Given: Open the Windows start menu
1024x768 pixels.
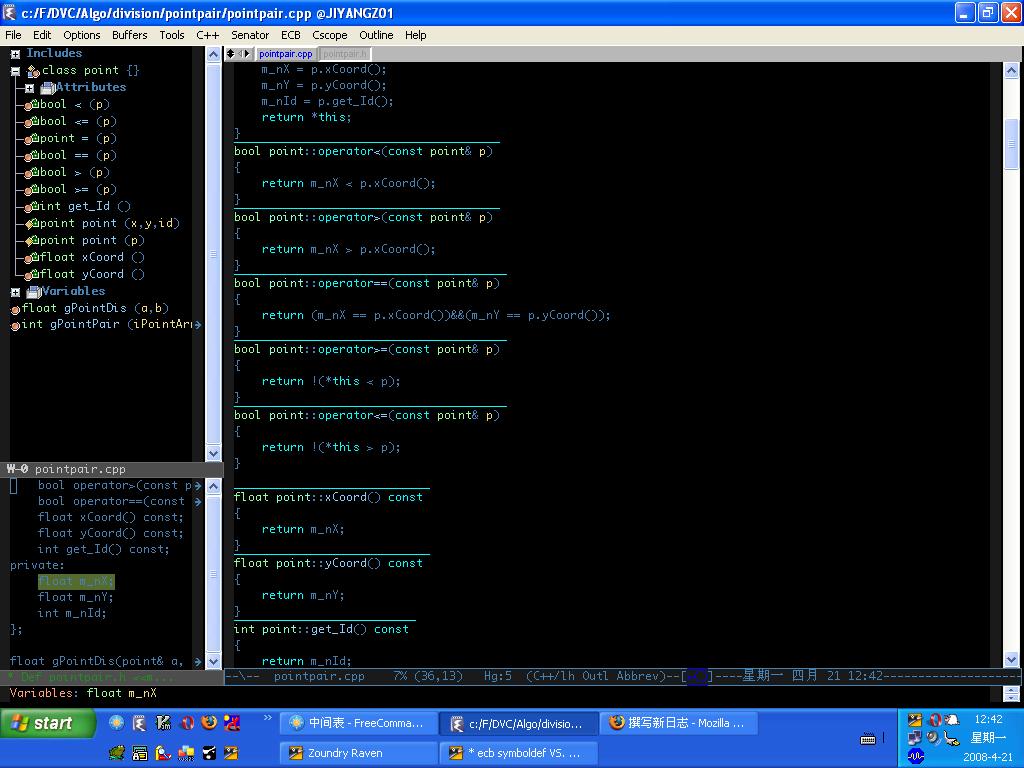Looking at the screenshot, I should pos(48,723).
